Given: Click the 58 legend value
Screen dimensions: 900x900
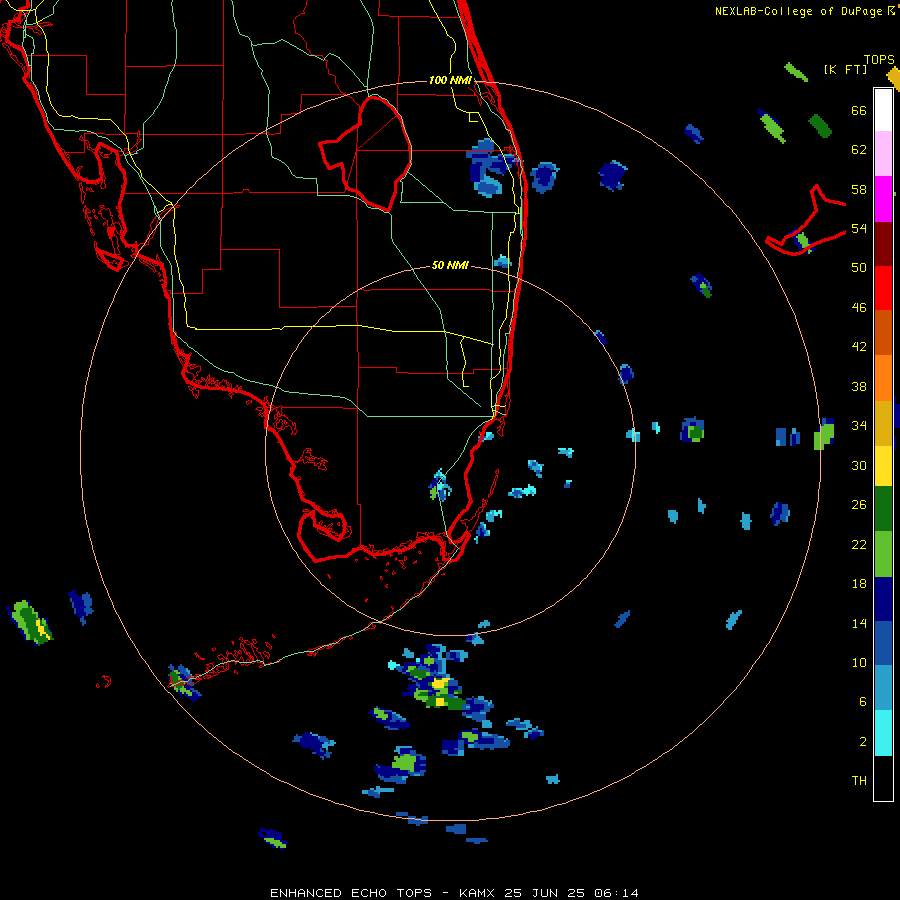Looking at the screenshot, I should (x=859, y=189).
